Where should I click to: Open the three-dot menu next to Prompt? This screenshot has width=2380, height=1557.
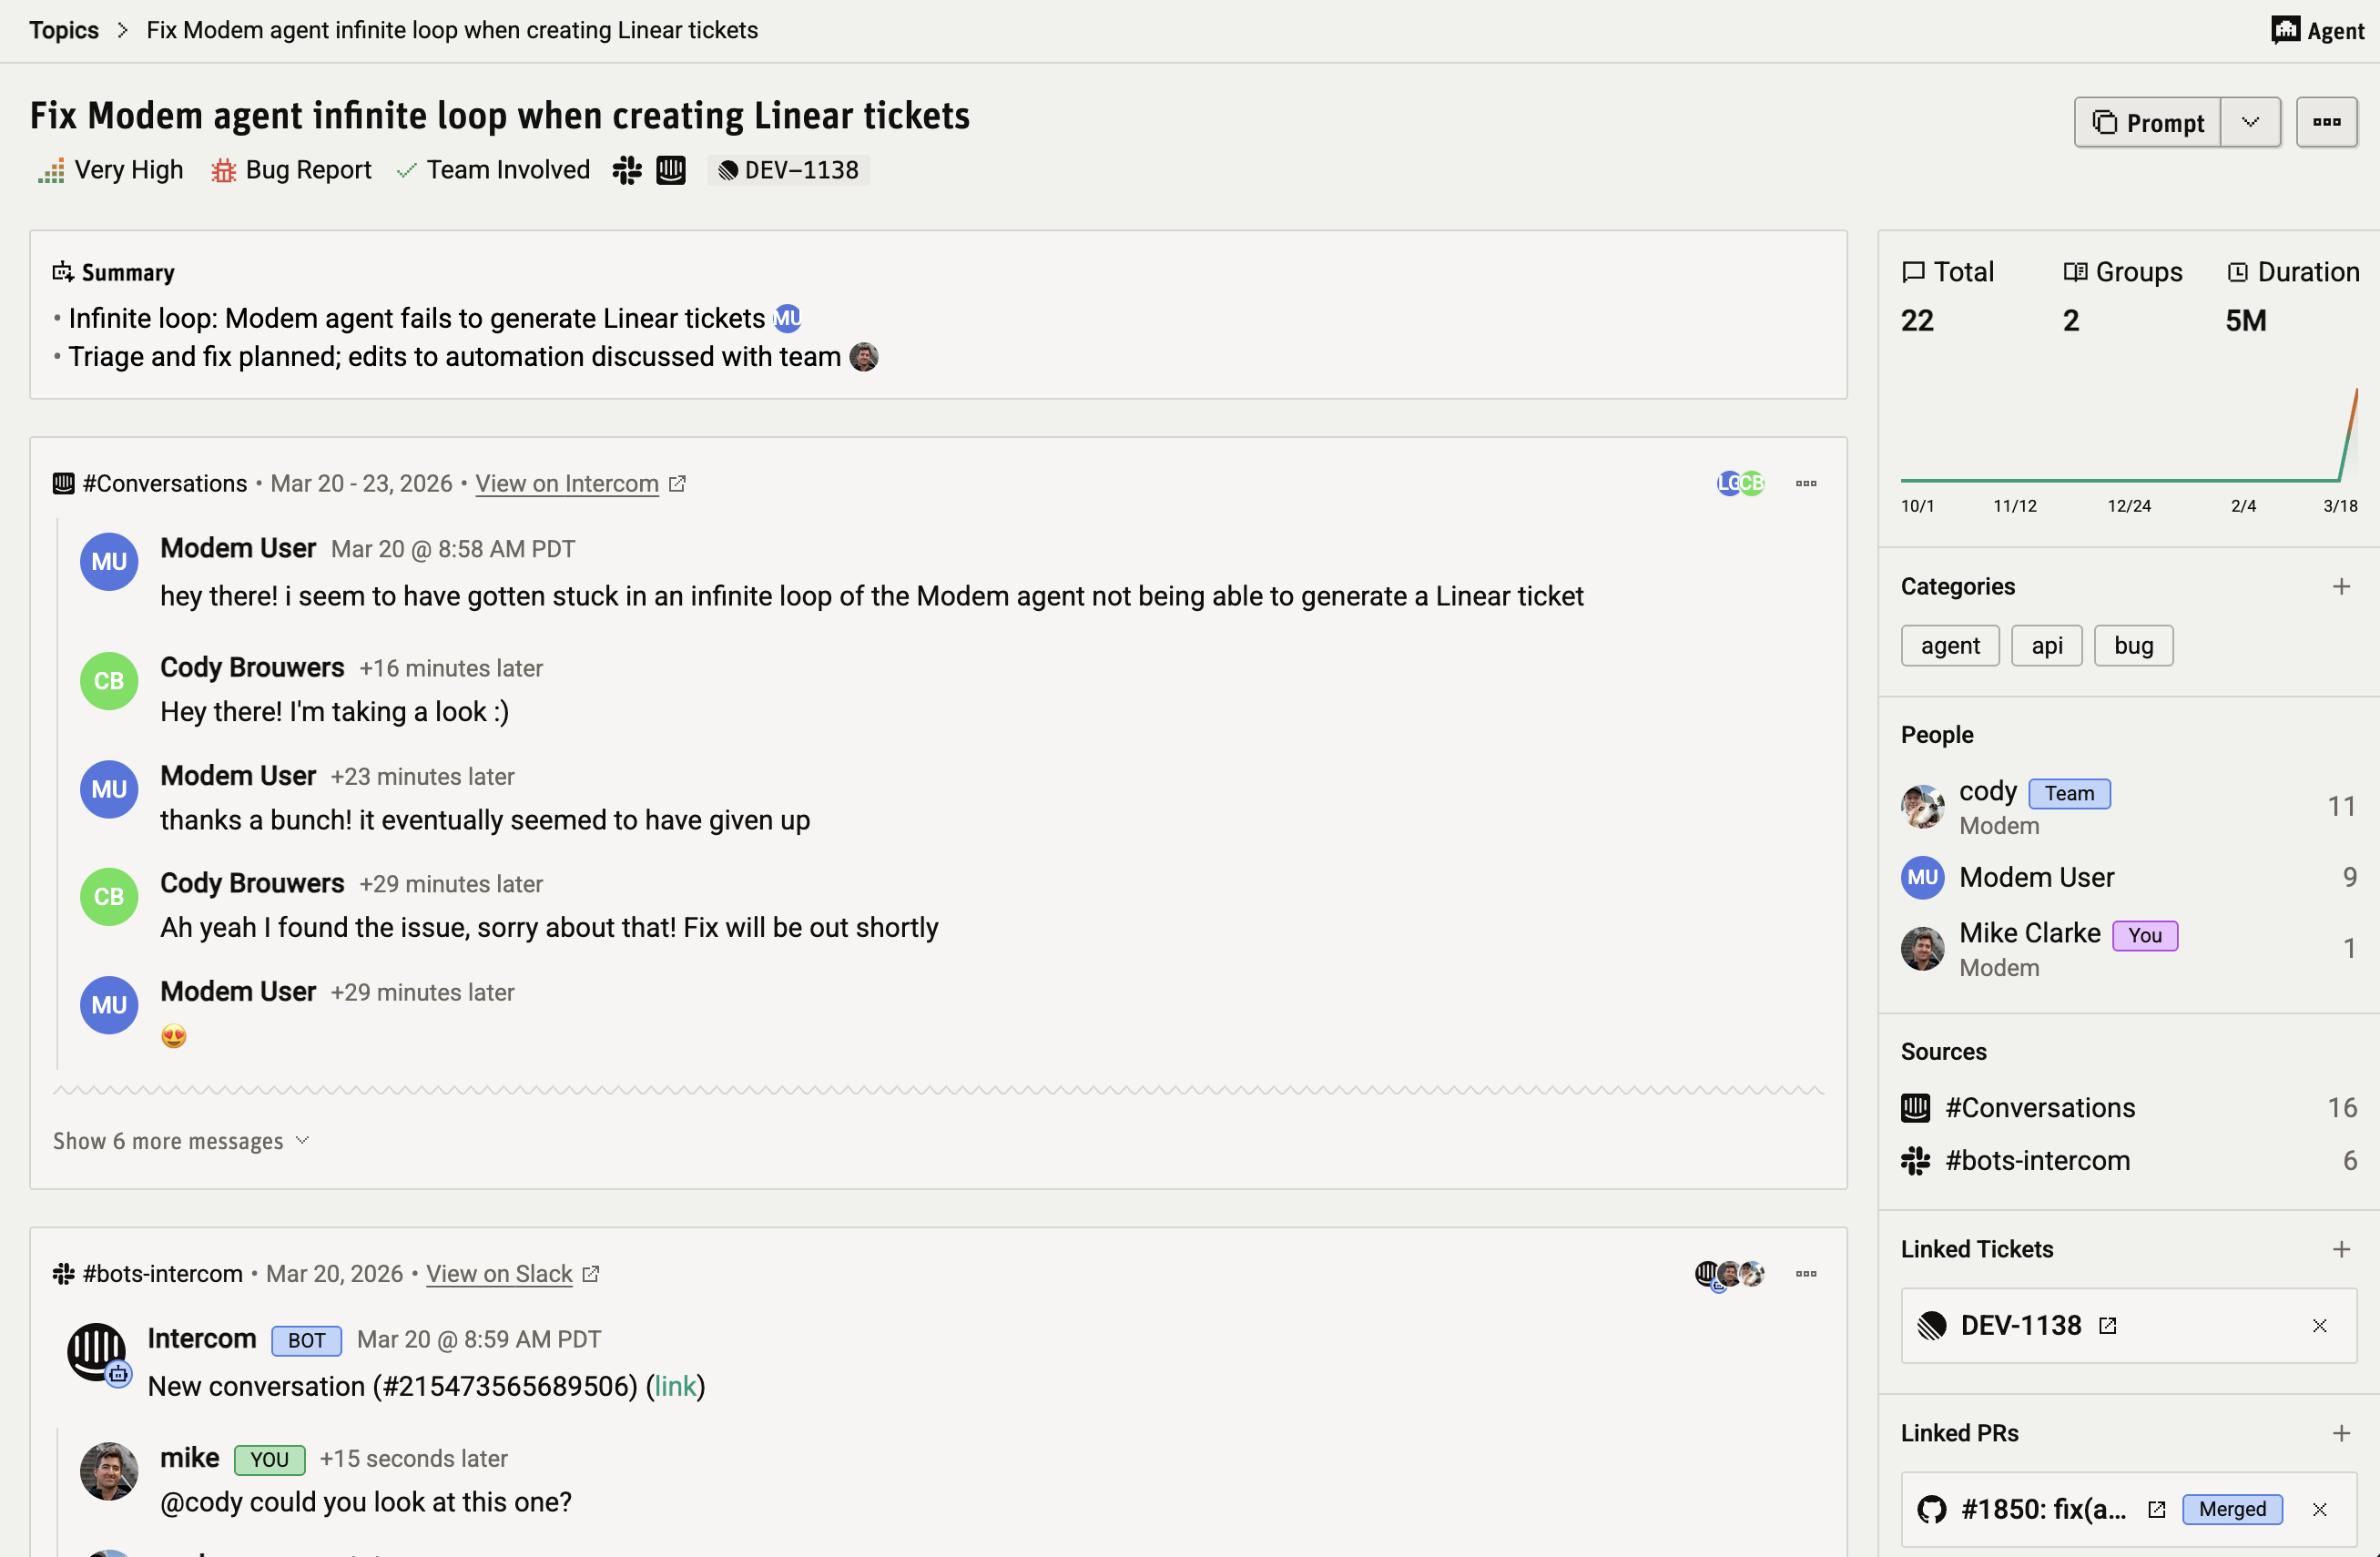pos(2327,122)
